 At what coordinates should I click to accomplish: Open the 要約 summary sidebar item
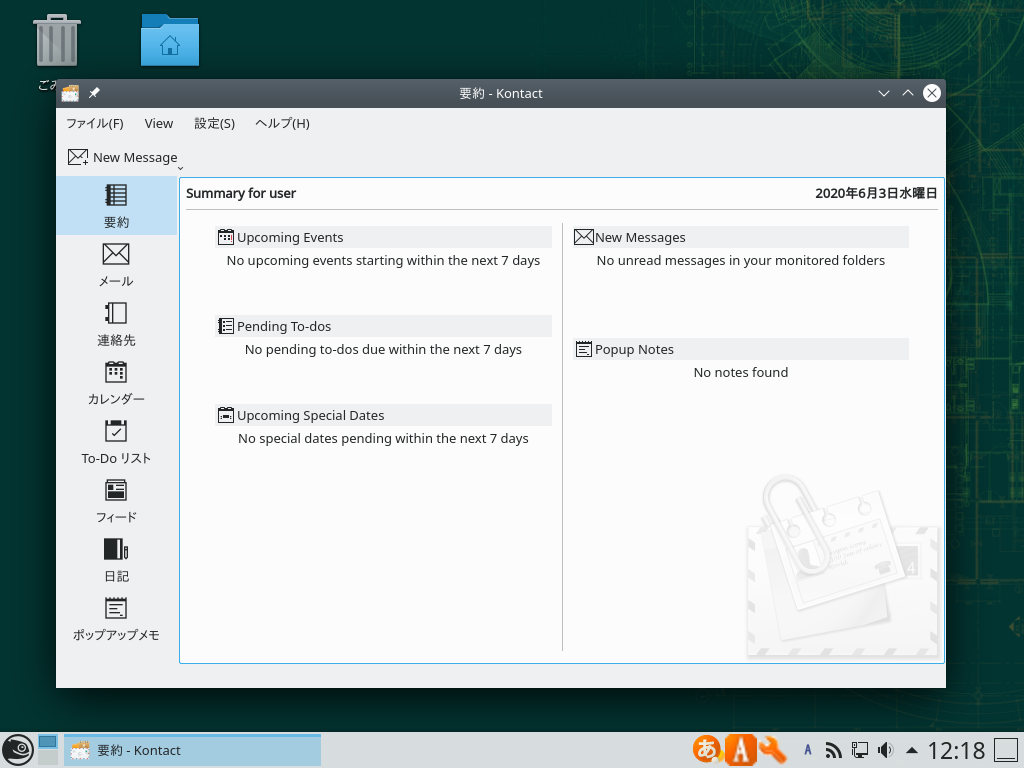click(x=116, y=206)
